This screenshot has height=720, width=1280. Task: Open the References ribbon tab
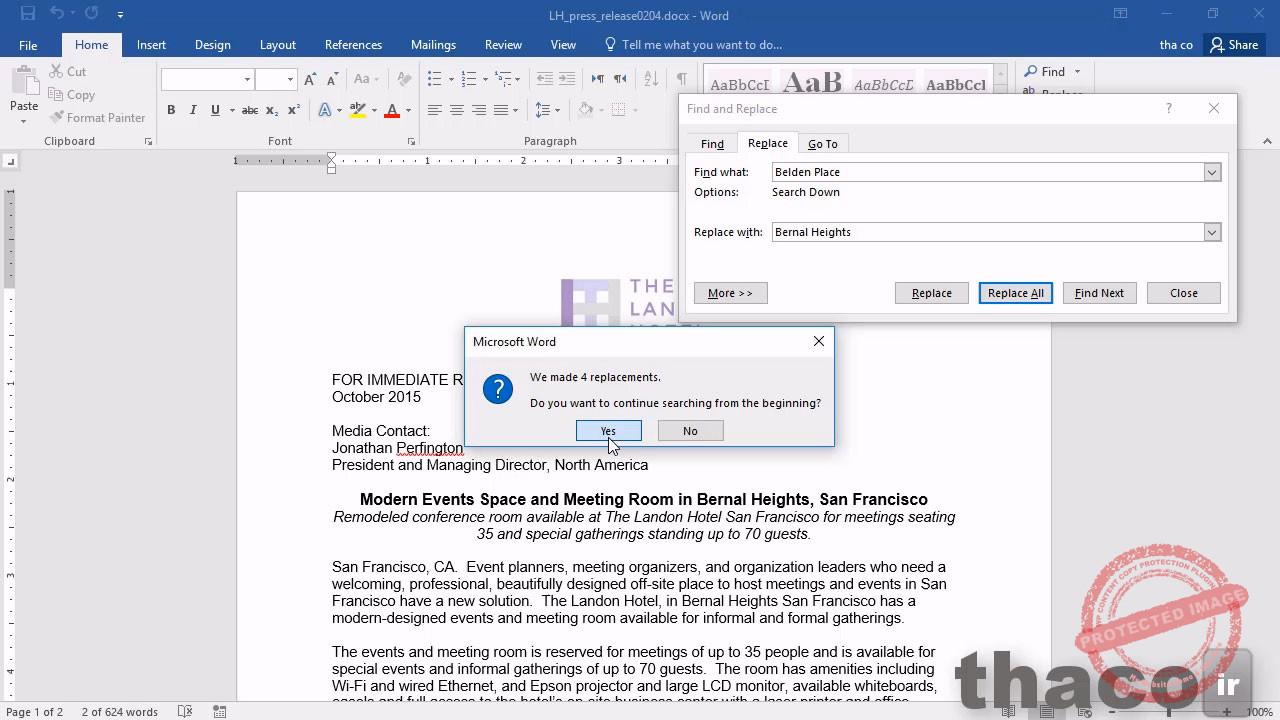(x=353, y=45)
